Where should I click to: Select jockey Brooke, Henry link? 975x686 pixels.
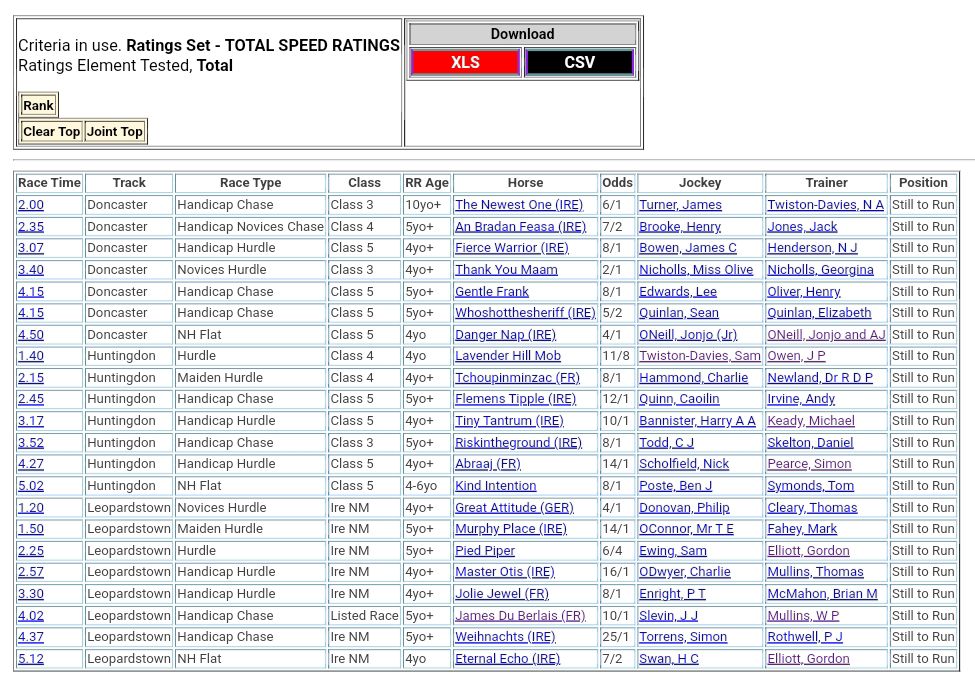[x=679, y=227]
